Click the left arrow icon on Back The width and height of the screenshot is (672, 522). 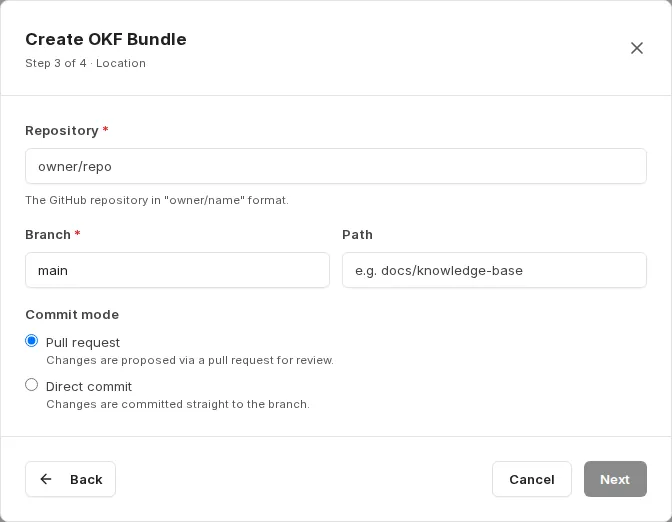[46, 479]
